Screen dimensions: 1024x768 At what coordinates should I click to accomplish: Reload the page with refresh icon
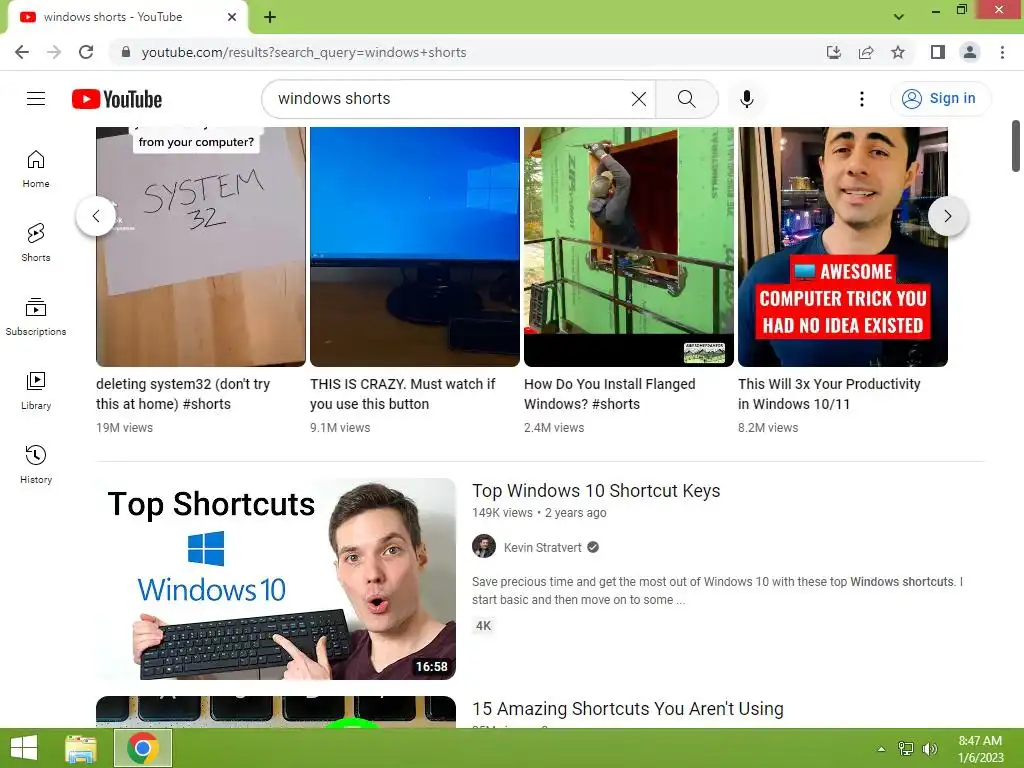(x=86, y=52)
